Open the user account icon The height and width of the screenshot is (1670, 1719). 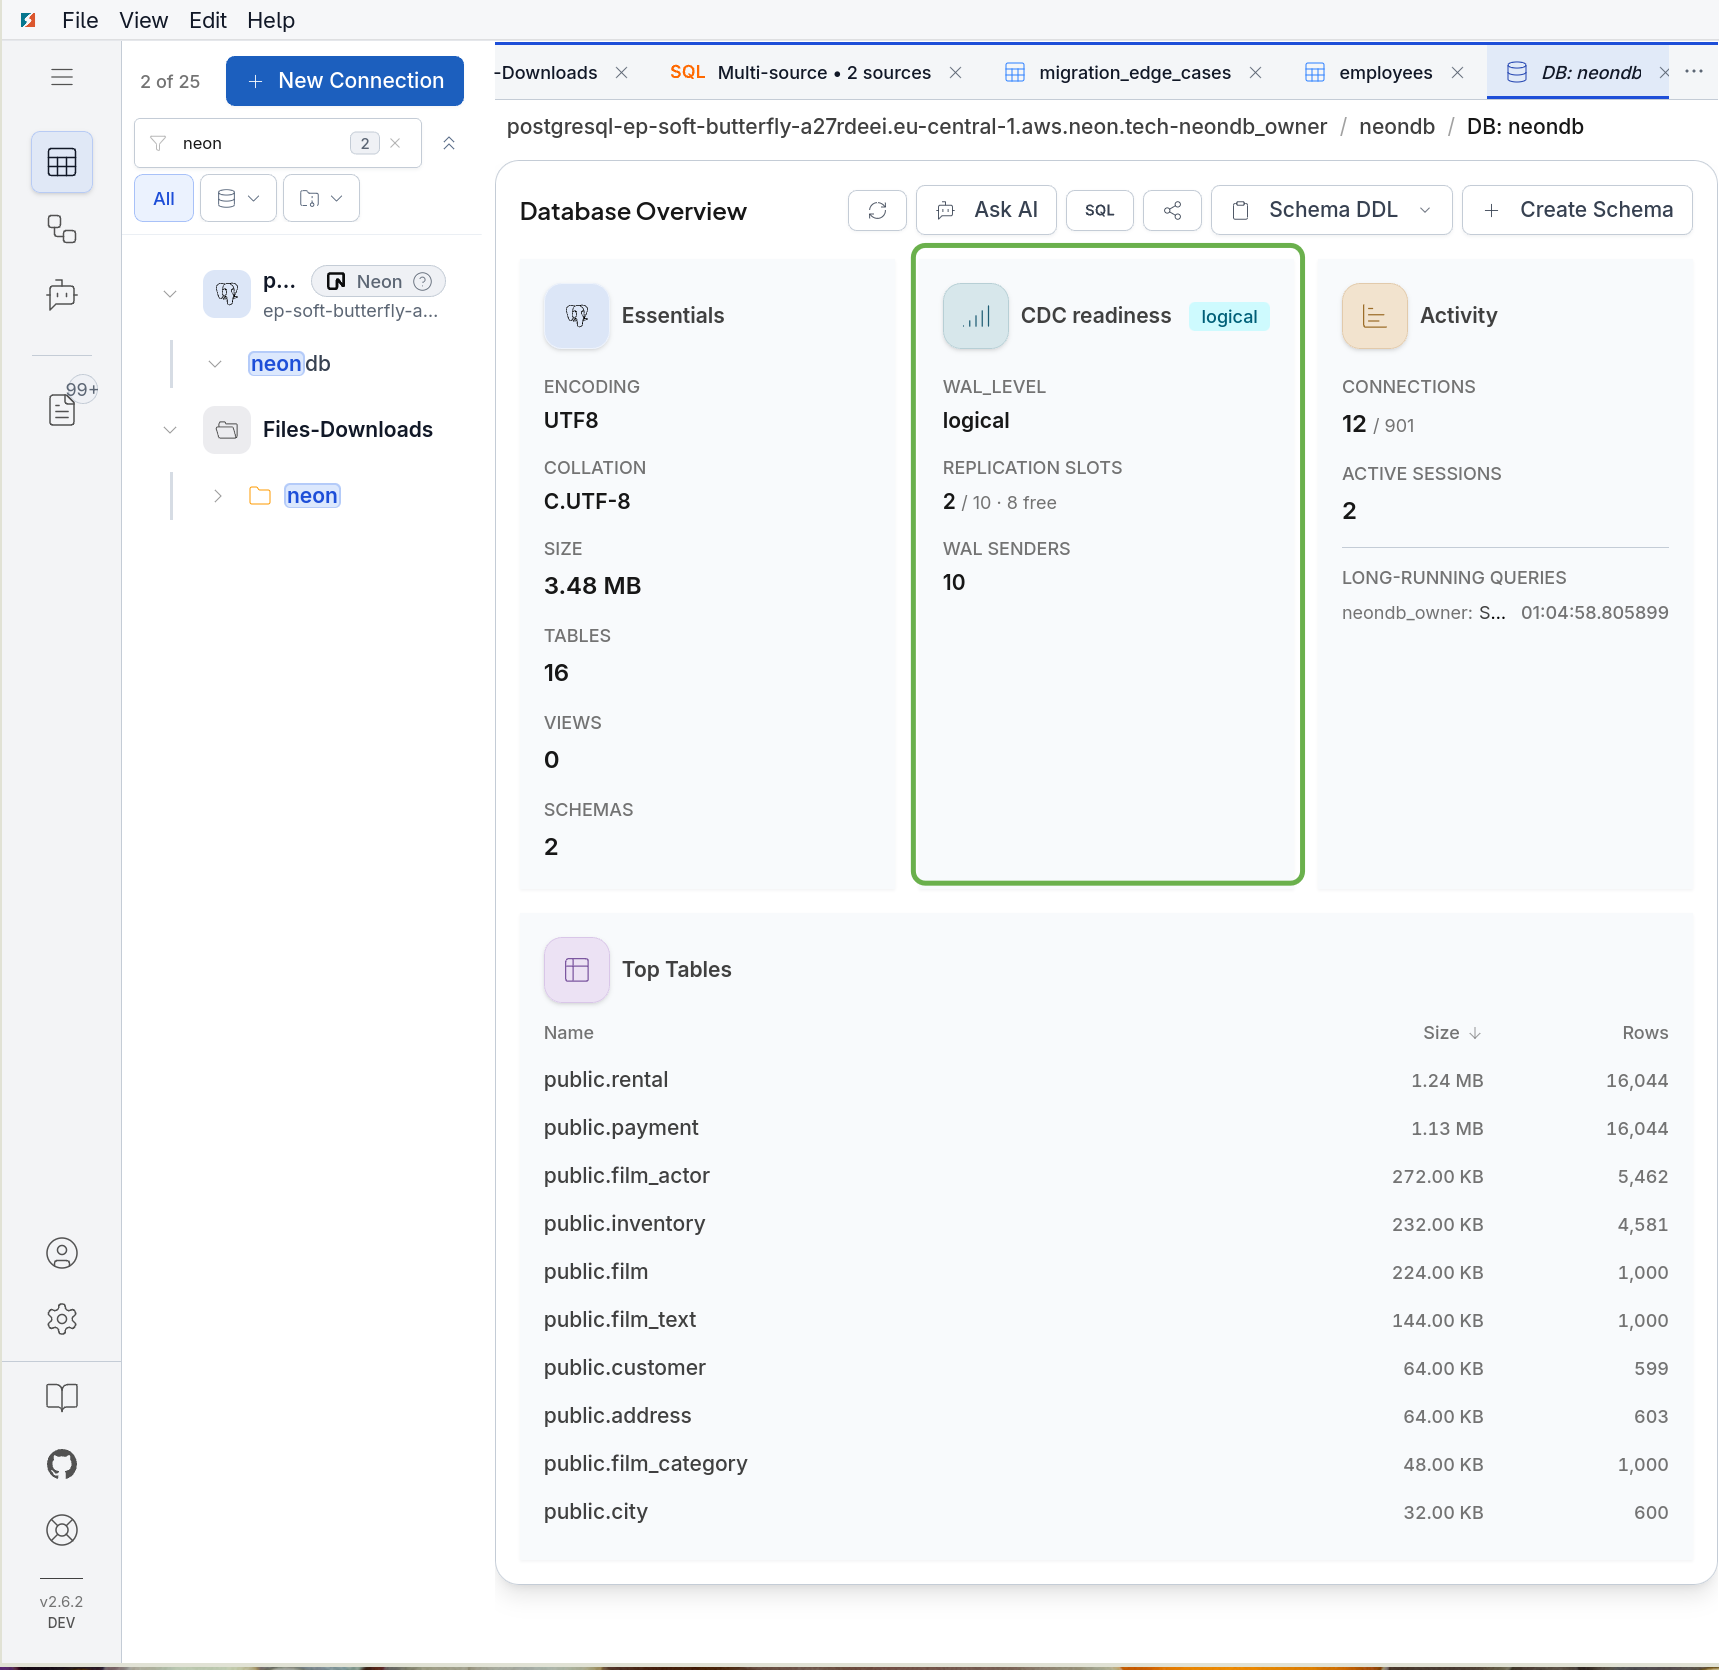point(62,1253)
